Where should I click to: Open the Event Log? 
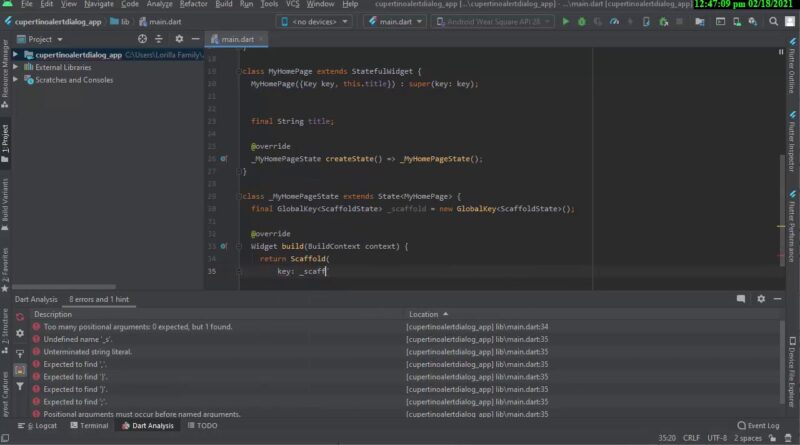click(758, 426)
